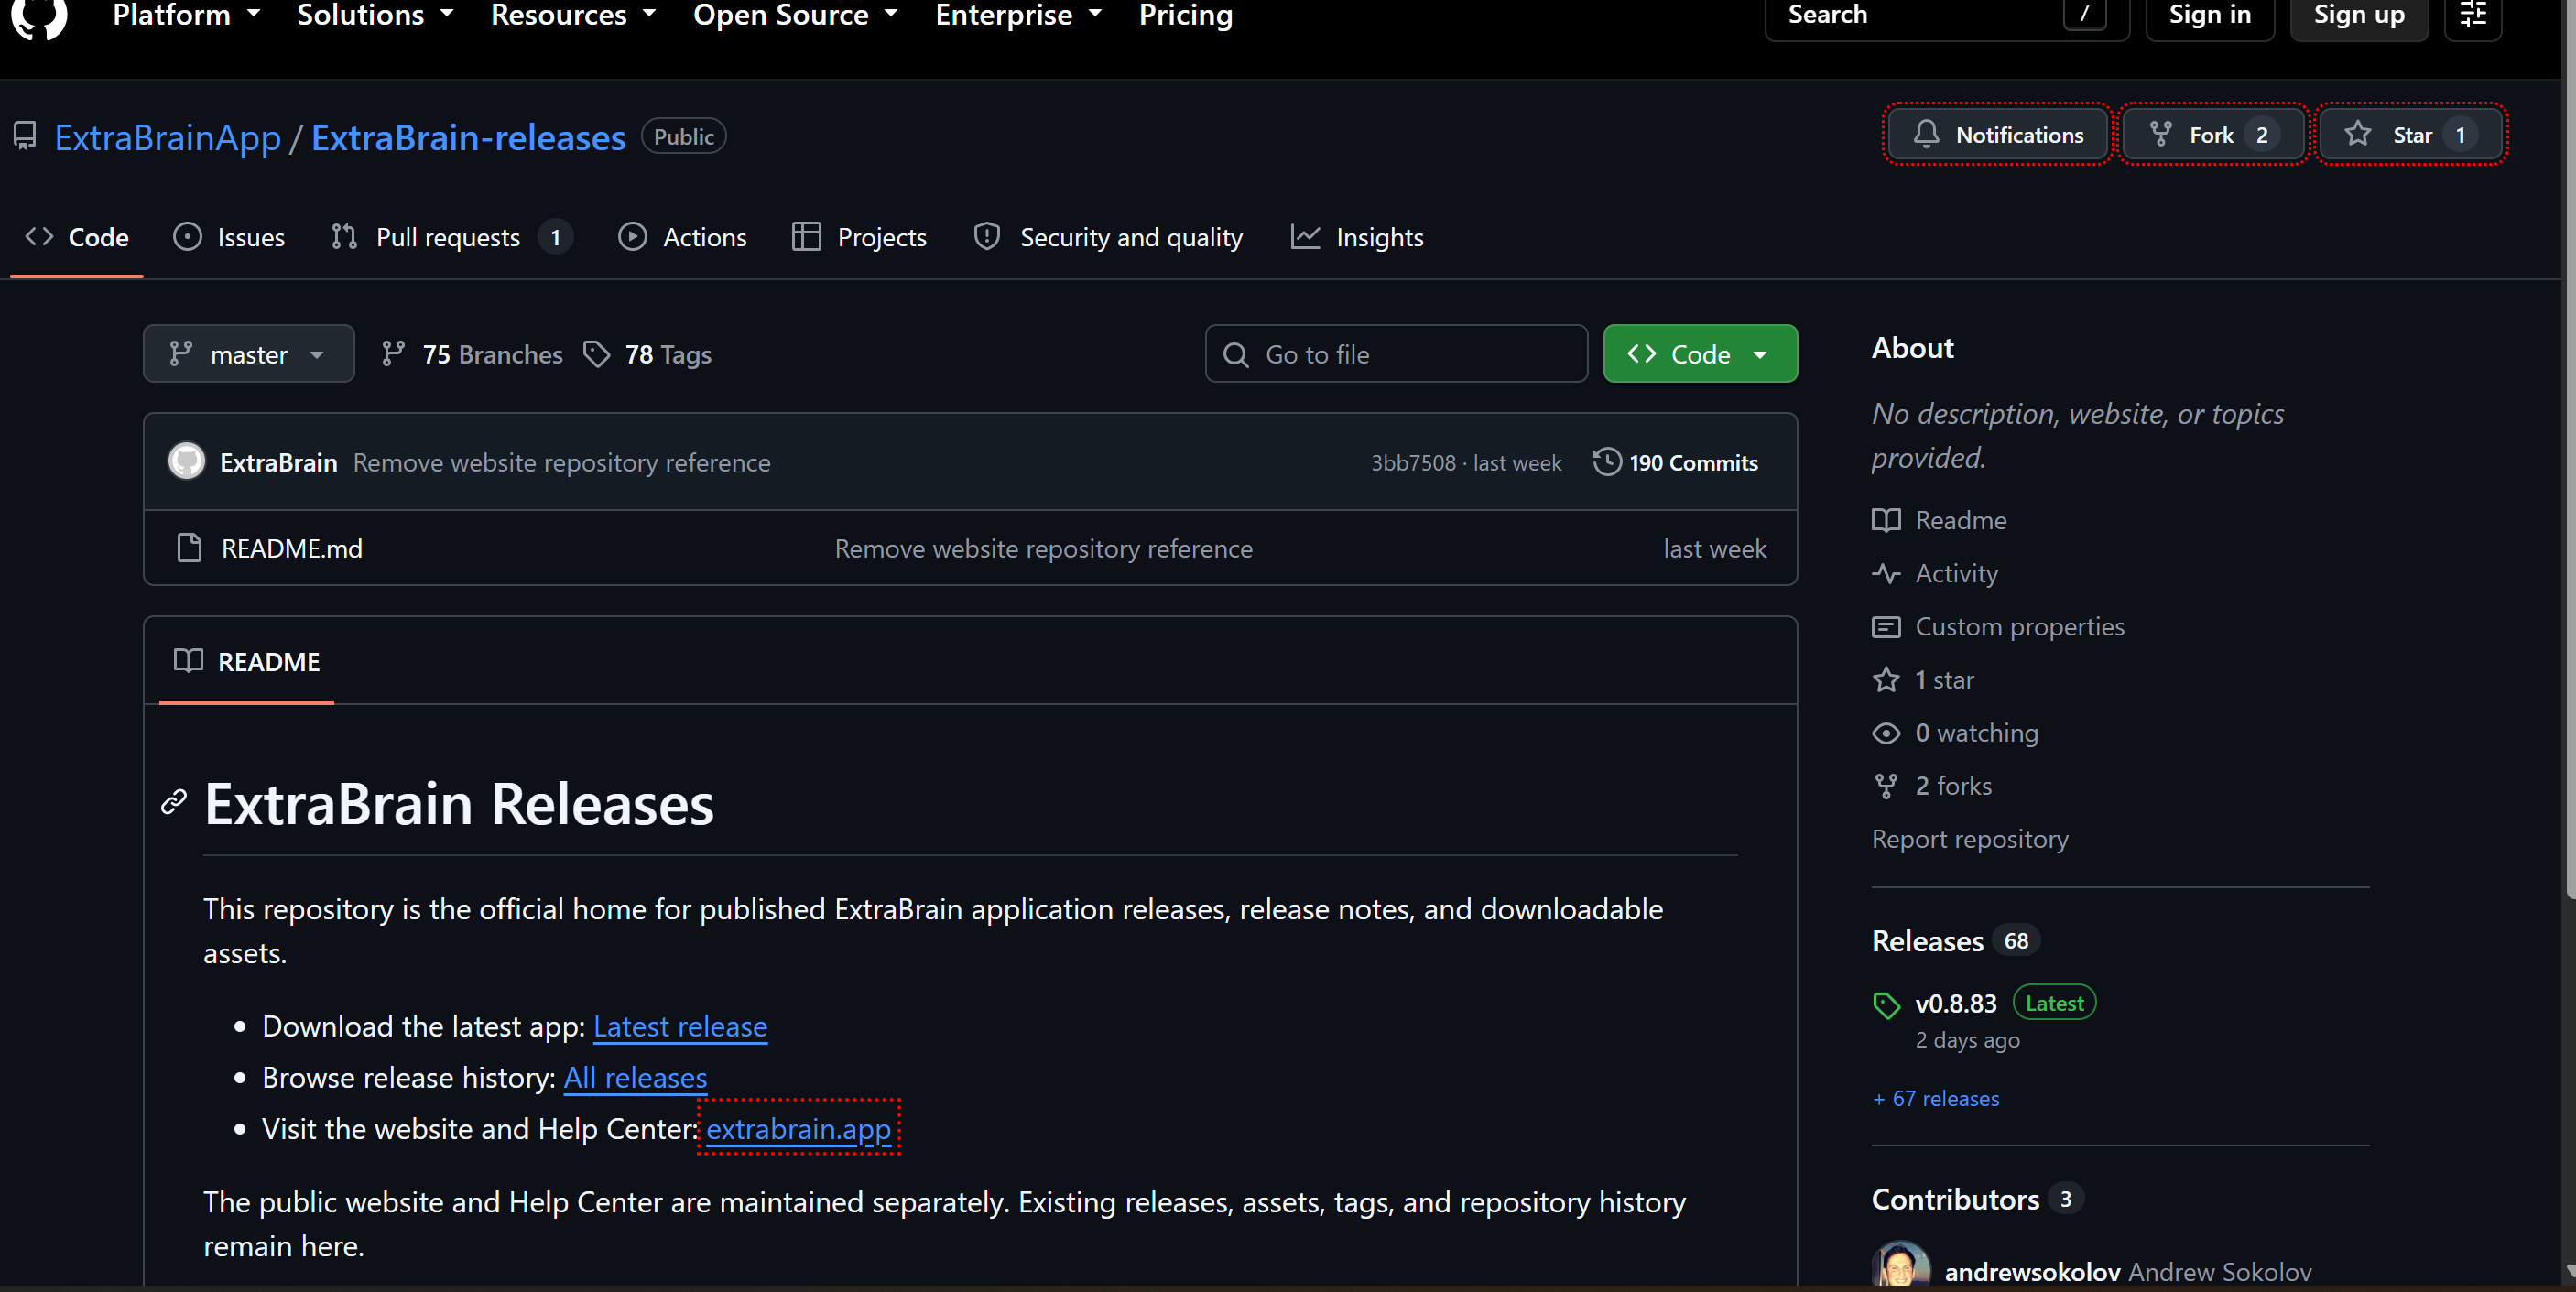Click the 1 star link

point(1923,679)
